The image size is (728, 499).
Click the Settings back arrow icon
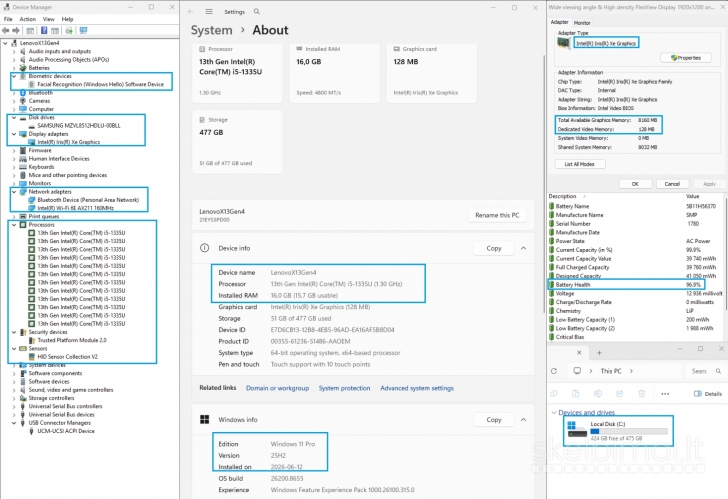[x=191, y=12]
